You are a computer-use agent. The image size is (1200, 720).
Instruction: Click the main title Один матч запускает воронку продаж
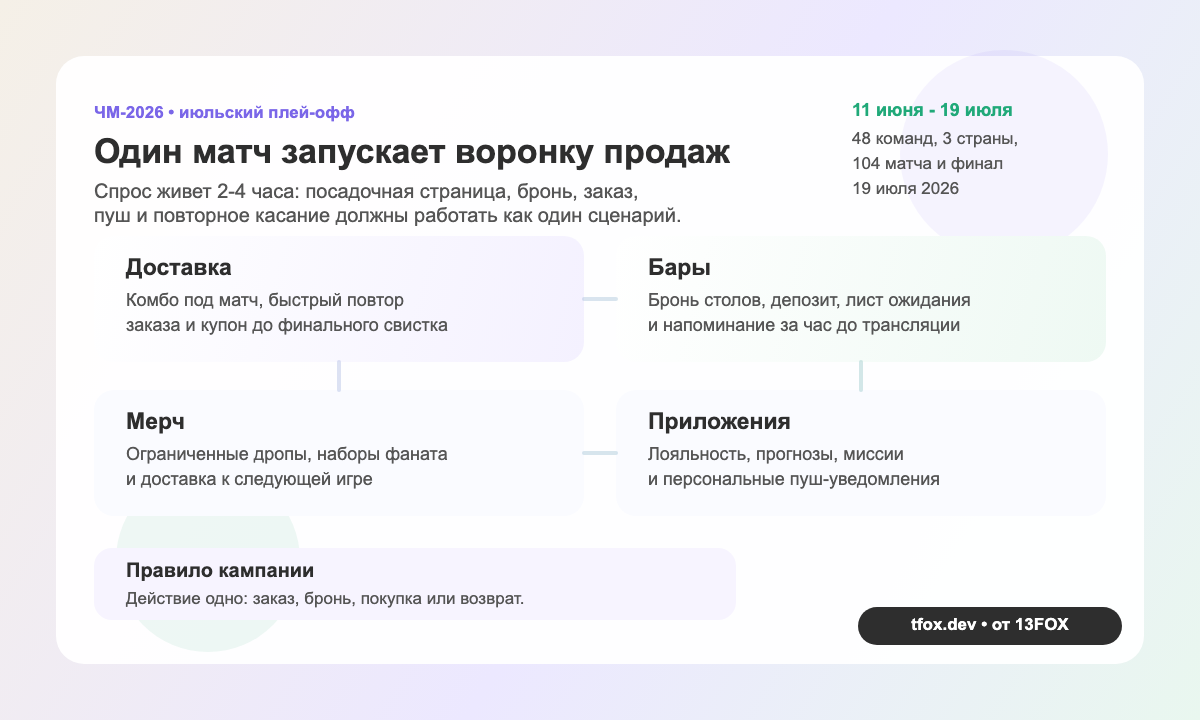click(x=412, y=152)
